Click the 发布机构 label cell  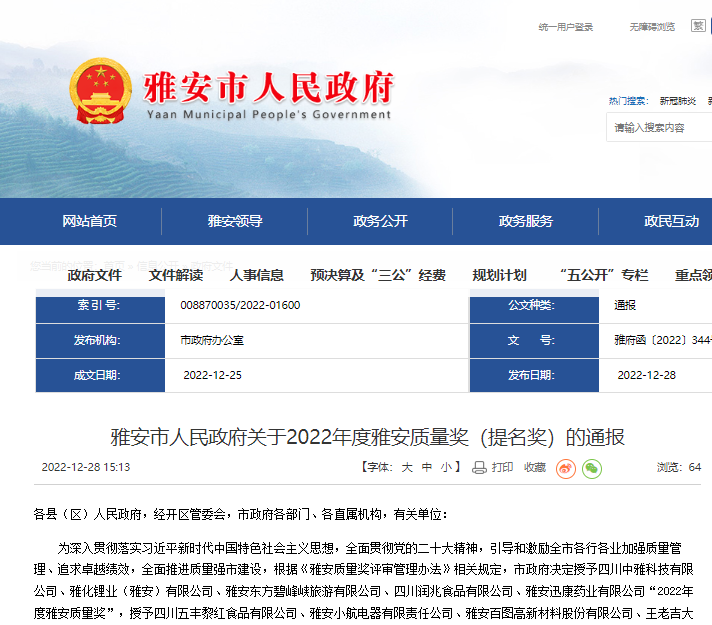point(100,341)
